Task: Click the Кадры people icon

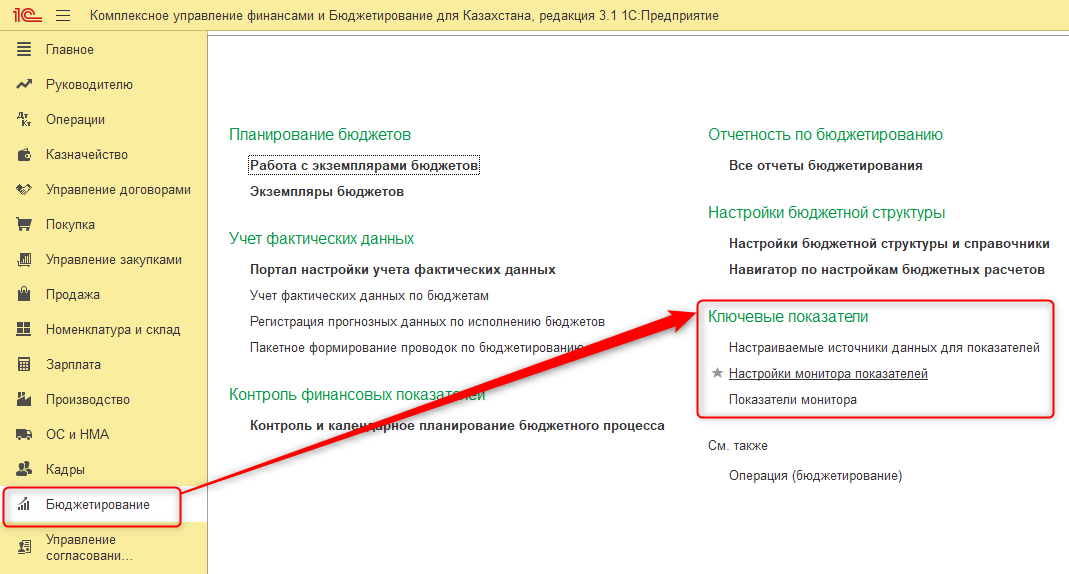Action: pos(24,469)
